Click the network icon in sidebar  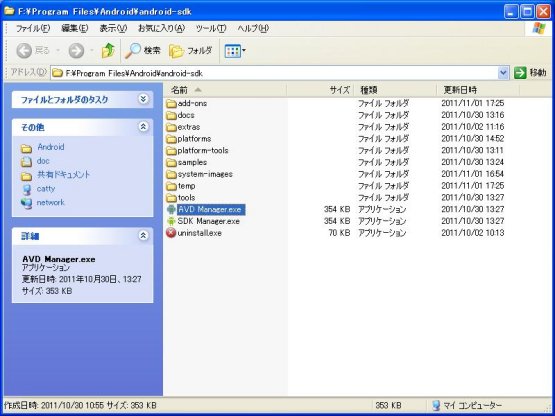pos(27,203)
